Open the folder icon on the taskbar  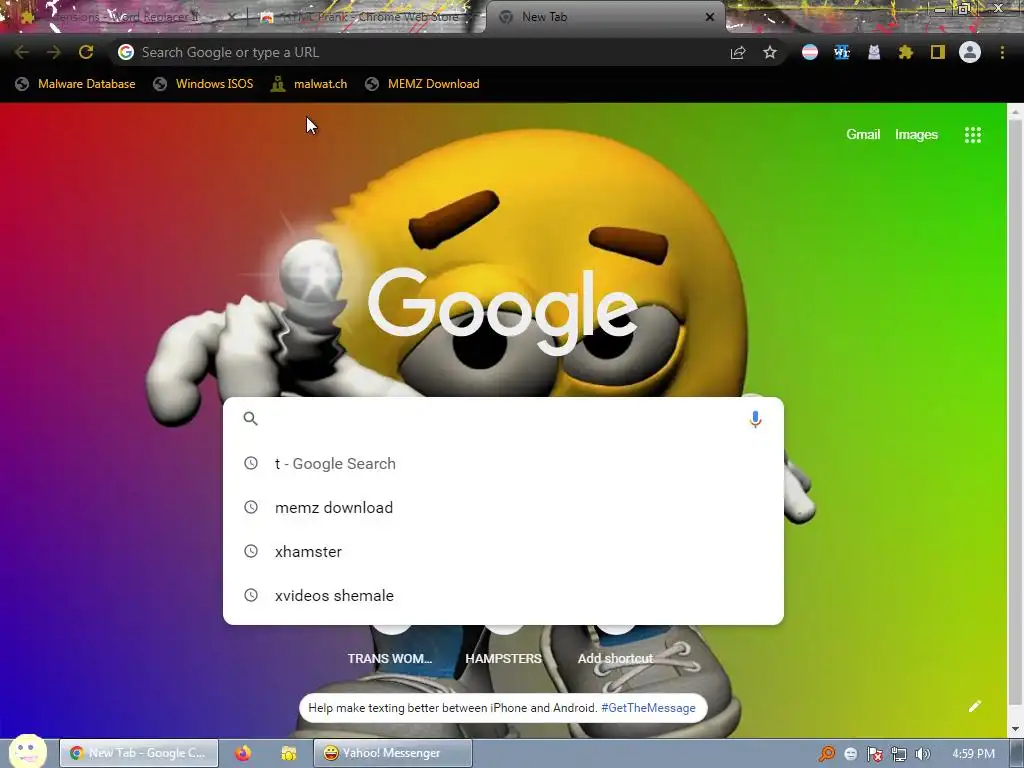288,753
